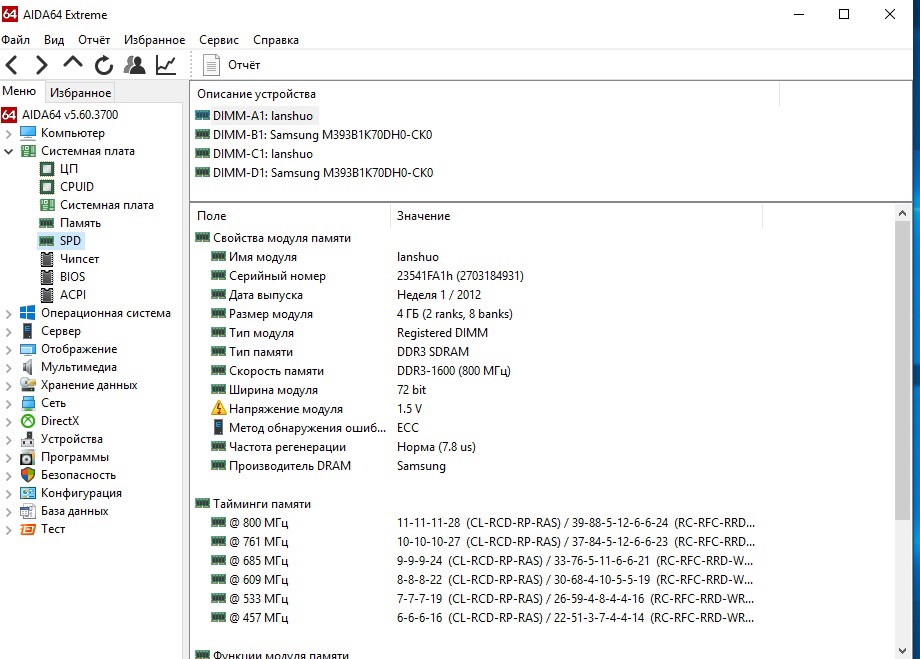The image size is (920, 659).
Task: Click the DirectX Xbox icon
Action: tap(28, 421)
